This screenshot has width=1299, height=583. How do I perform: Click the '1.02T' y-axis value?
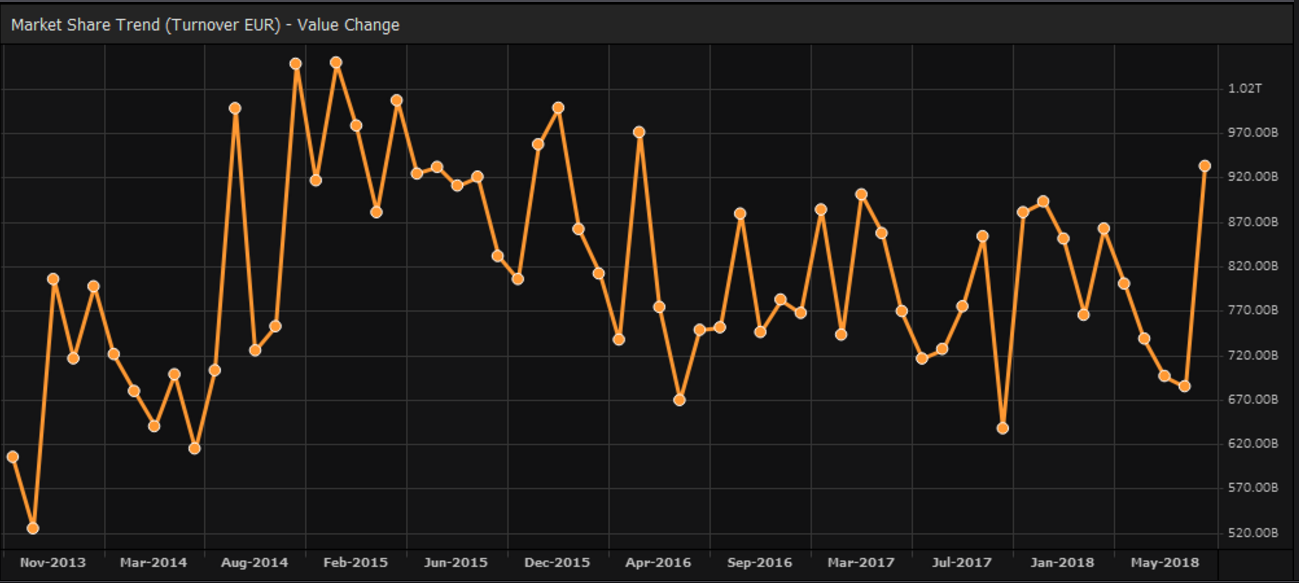[x=1245, y=89]
